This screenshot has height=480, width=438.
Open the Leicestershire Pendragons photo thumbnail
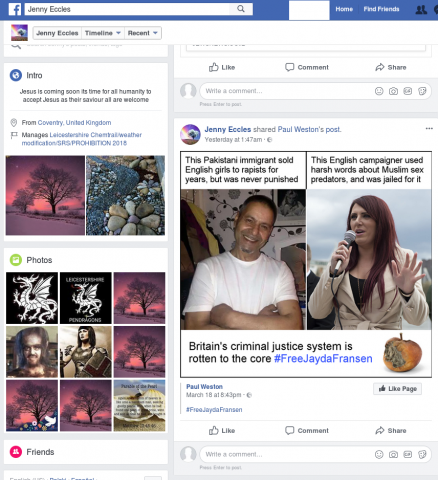click(86, 298)
